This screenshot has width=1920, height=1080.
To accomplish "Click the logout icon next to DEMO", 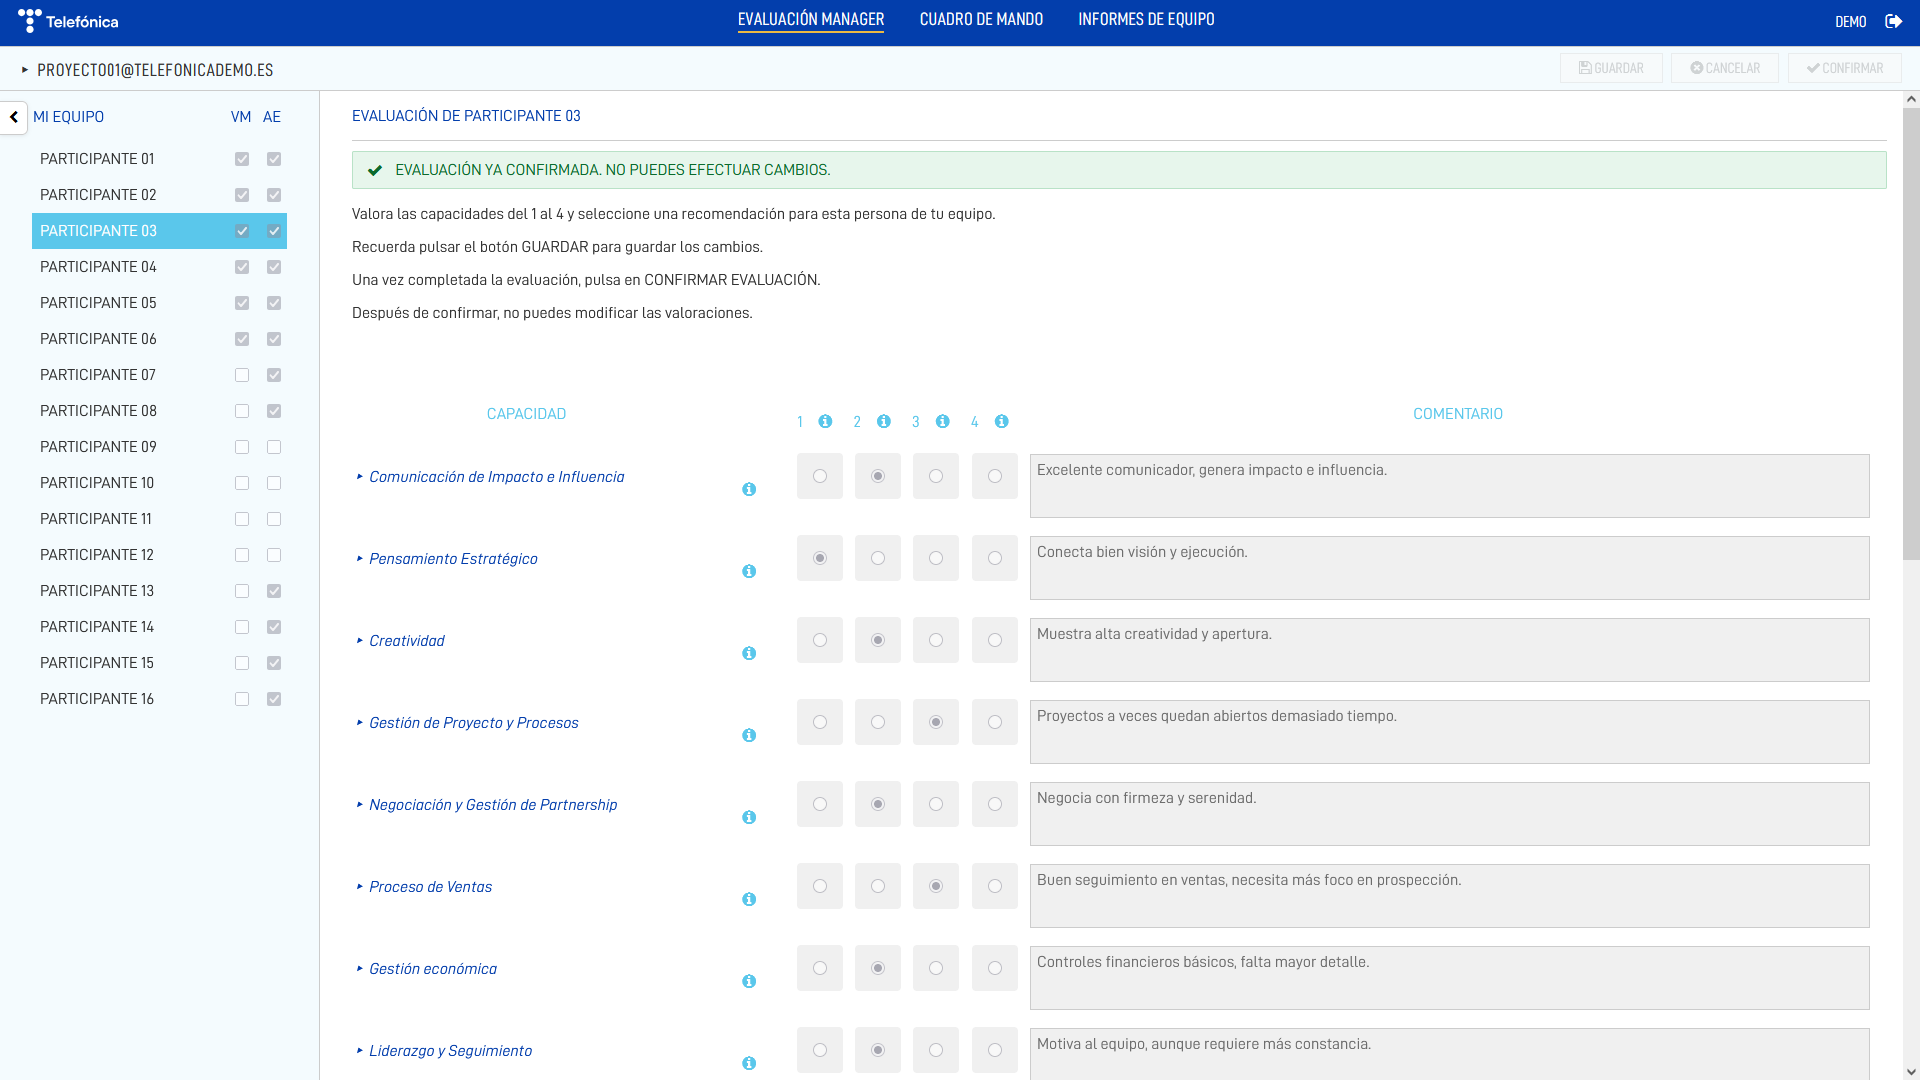I will 1895,20.
